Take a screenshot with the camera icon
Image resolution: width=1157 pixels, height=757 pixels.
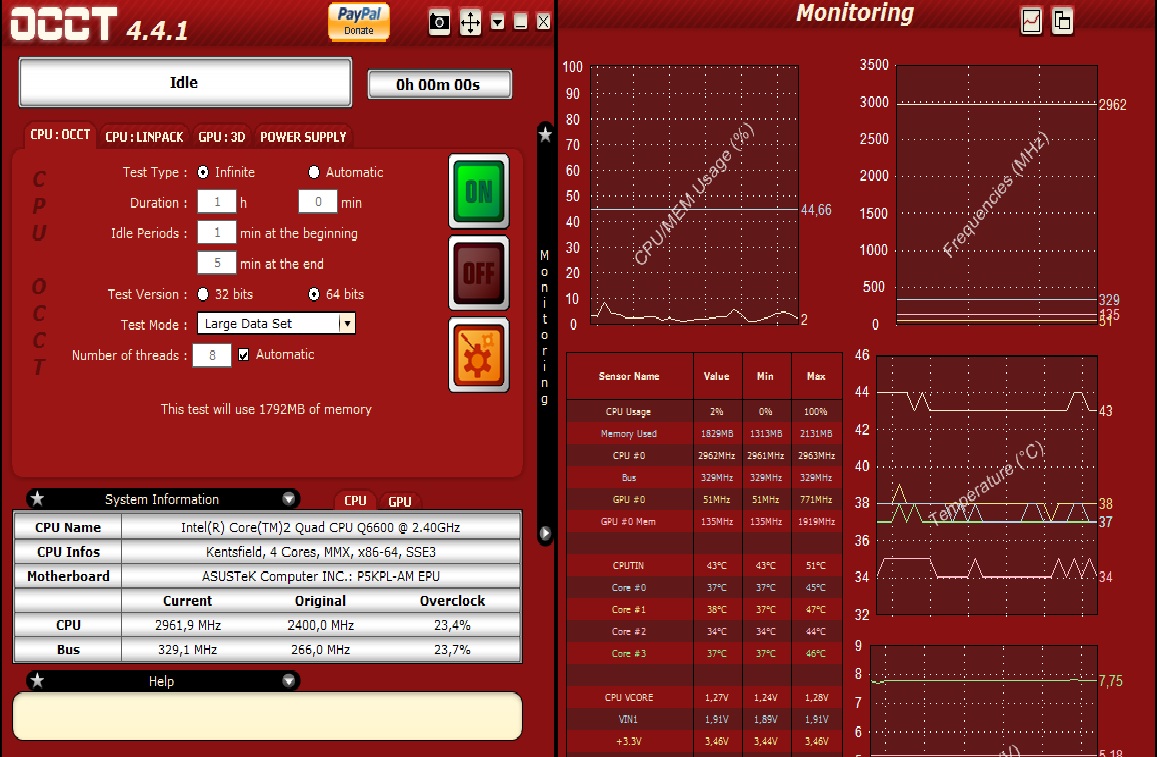(x=439, y=22)
